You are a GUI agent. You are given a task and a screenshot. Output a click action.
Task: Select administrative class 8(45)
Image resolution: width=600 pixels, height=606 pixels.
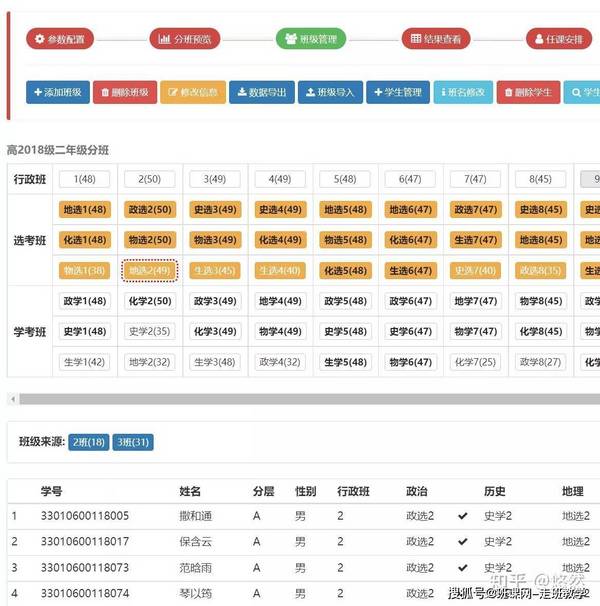point(540,179)
